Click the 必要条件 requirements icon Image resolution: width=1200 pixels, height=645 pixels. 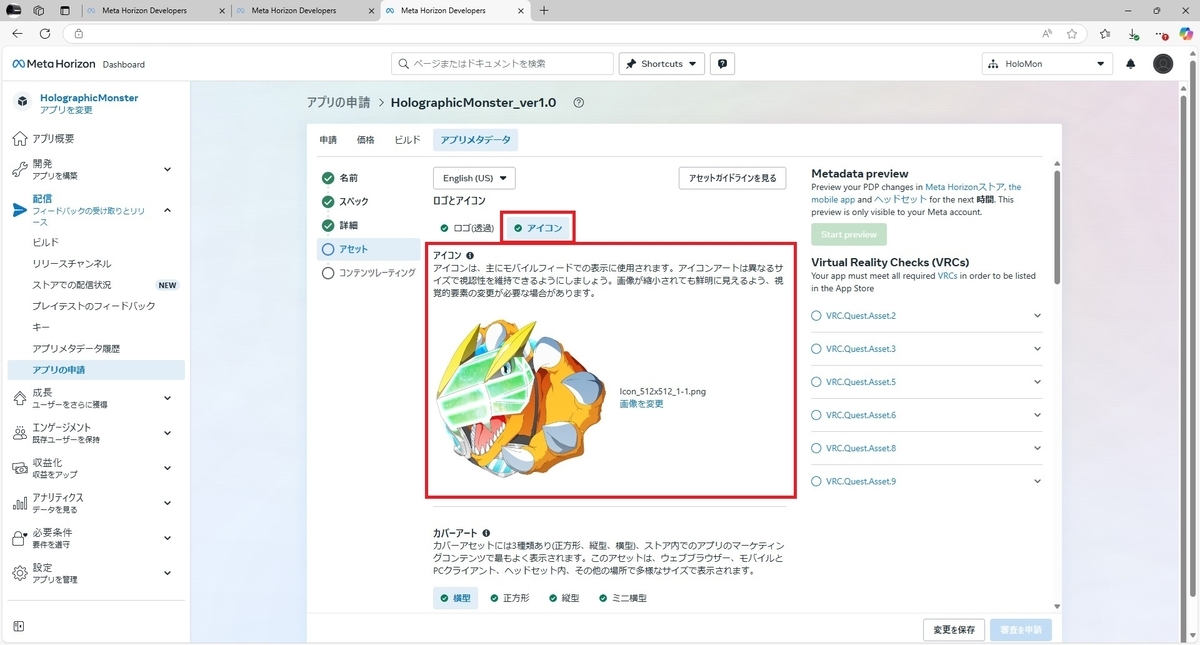(x=20, y=538)
